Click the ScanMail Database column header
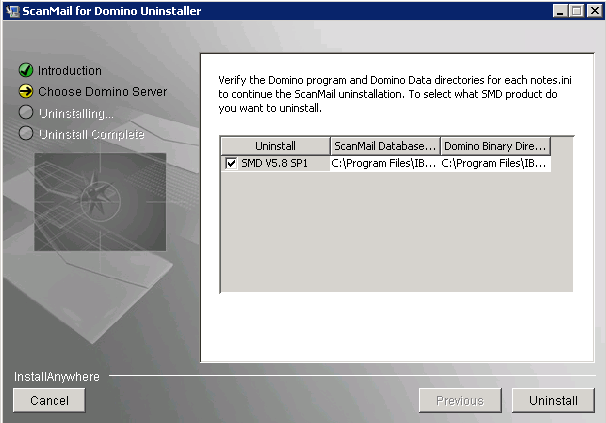606x423 pixels. click(384, 146)
